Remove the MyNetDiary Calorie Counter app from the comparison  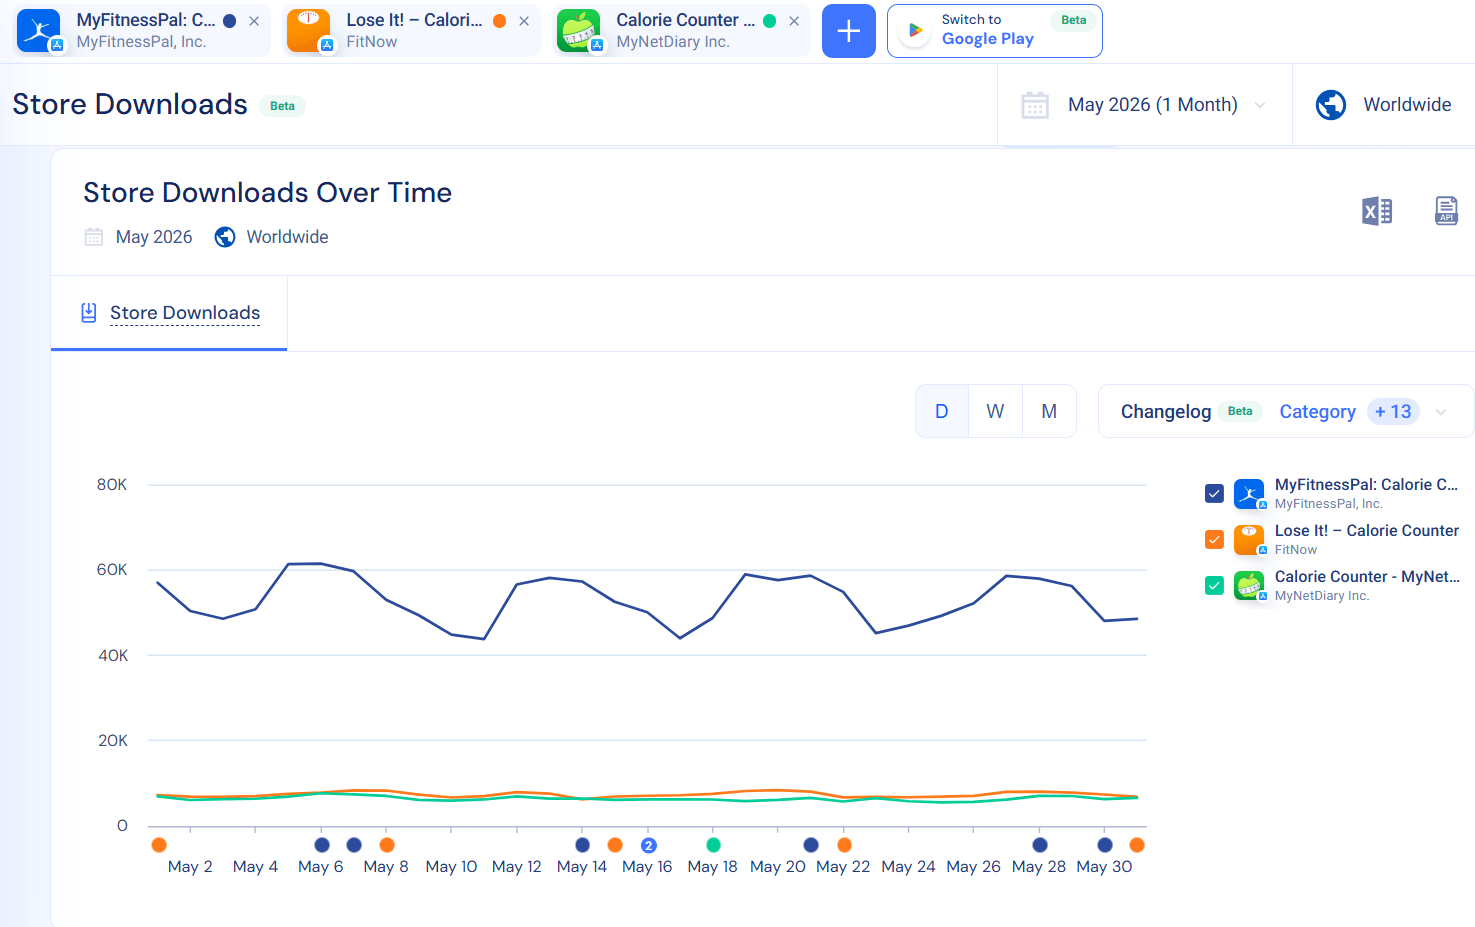[x=794, y=21]
